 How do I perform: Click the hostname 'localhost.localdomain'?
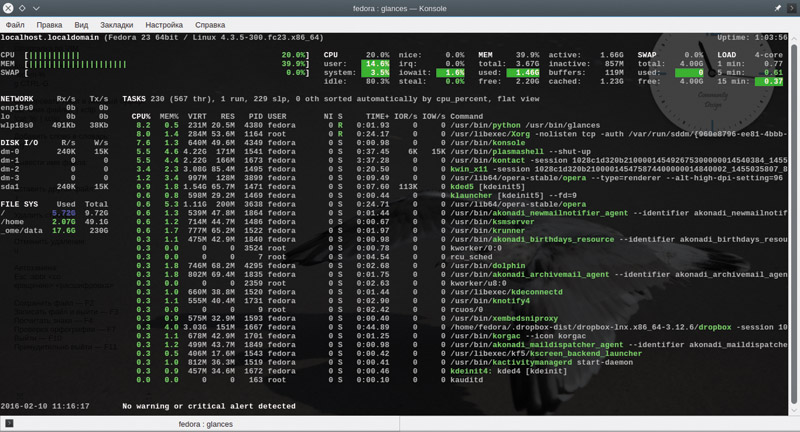coord(49,37)
